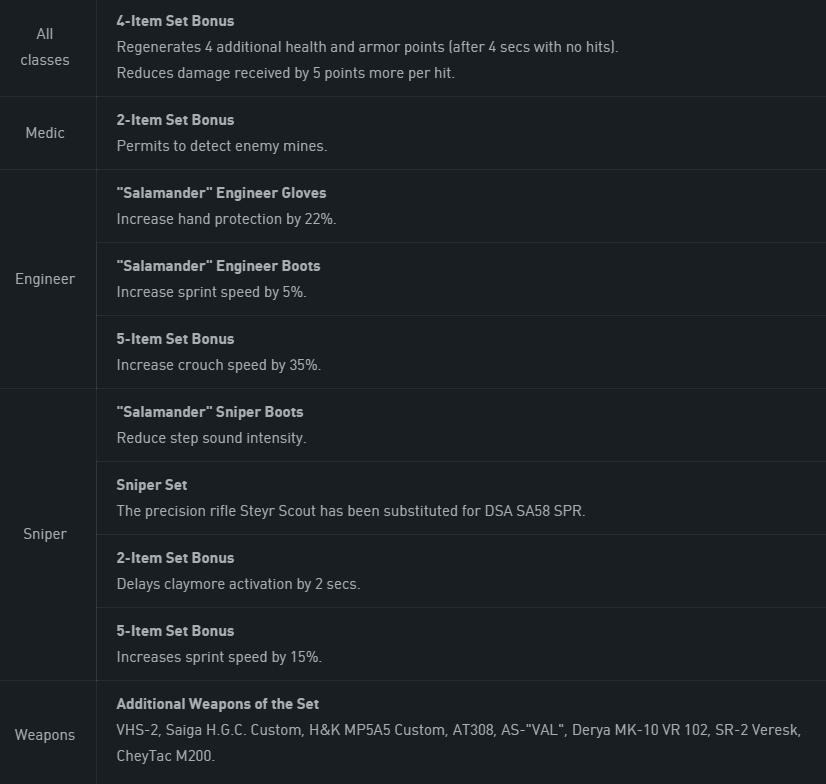Click the "Weapons" row label
This screenshot has height=784, width=826.
(x=45, y=735)
